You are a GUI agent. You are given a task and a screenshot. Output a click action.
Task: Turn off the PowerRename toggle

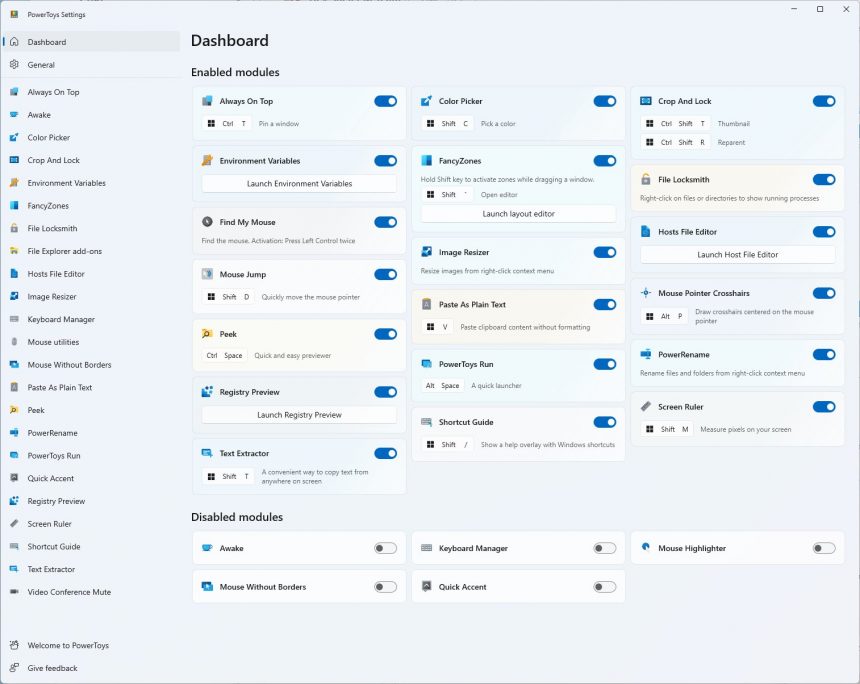[824, 354]
